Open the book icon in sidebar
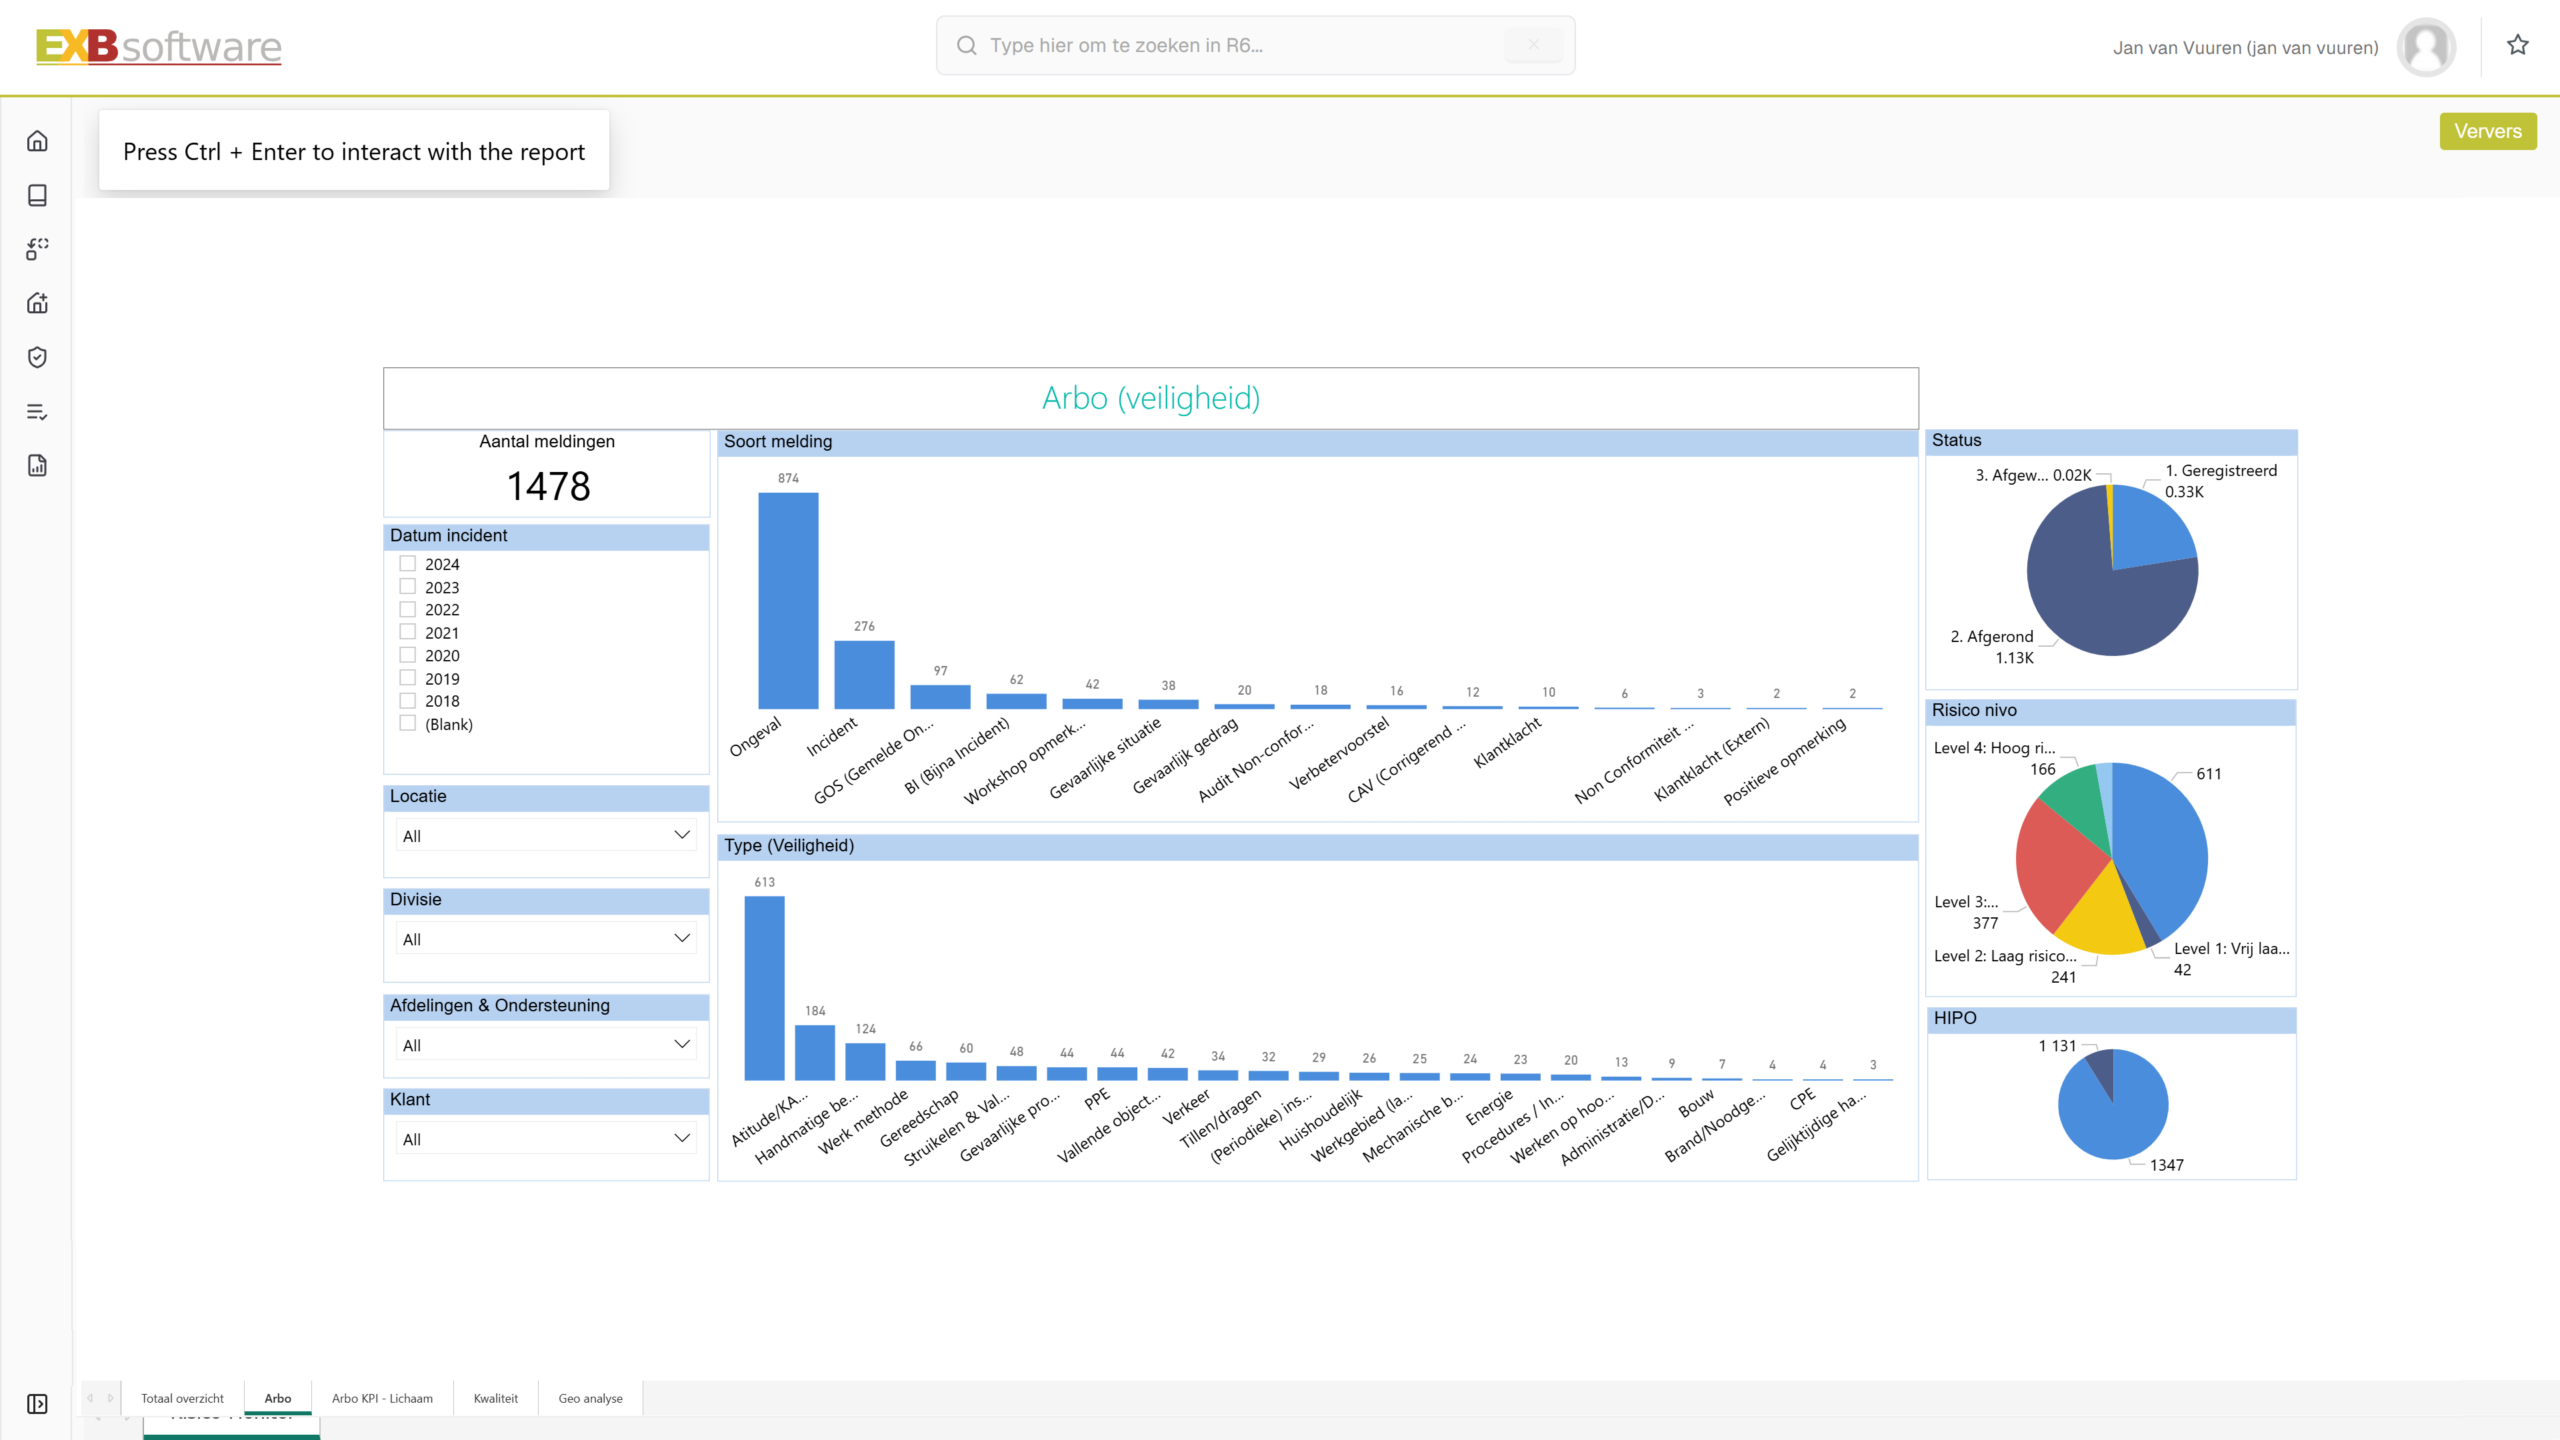Screen dimensions: 2560x1440 click(37, 195)
